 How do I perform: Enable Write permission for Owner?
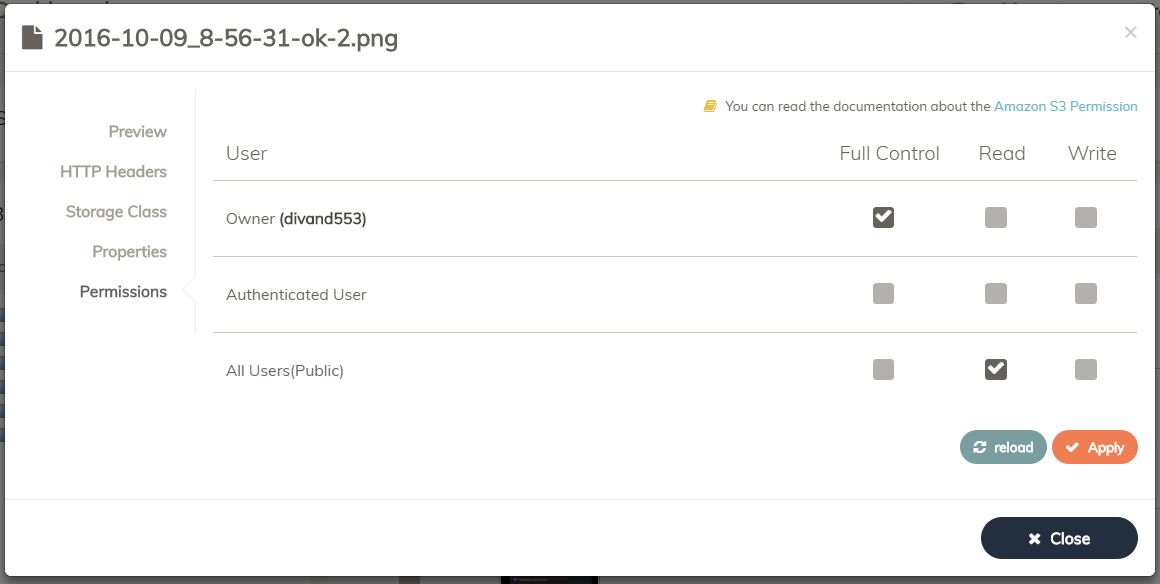tap(1086, 217)
